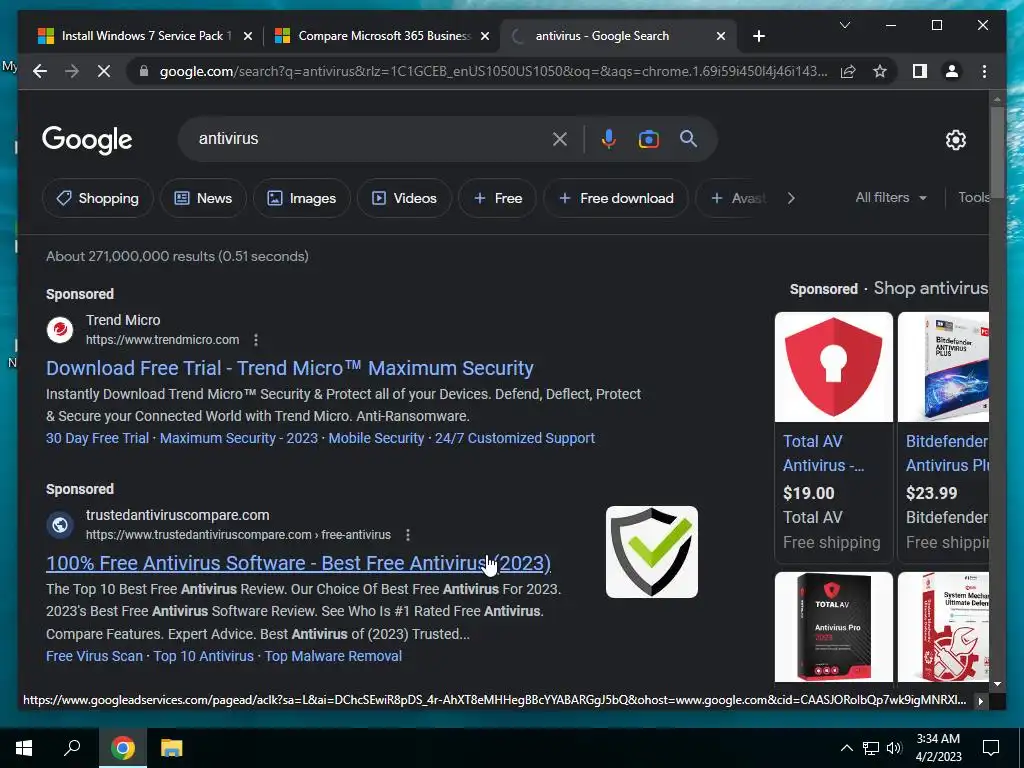Open the Chrome three-dot menu
Image resolution: width=1024 pixels, height=768 pixels.
(984, 71)
